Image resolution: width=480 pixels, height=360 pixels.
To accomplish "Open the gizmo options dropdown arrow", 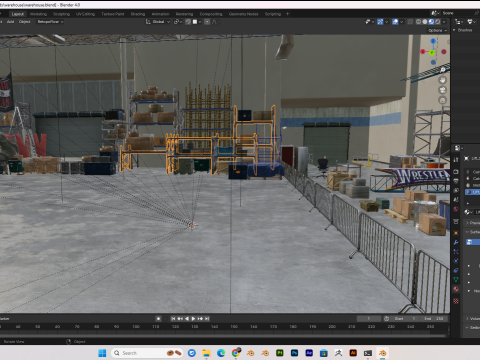I will (386, 22).
